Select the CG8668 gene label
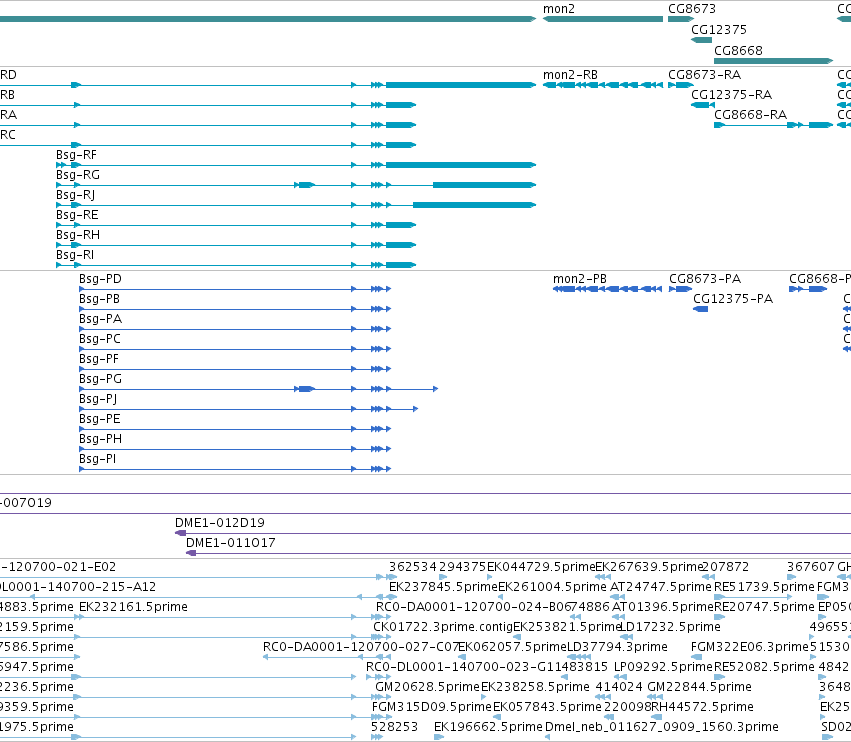Screen dimensions: 851x742 pyautogui.click(x=738, y=50)
